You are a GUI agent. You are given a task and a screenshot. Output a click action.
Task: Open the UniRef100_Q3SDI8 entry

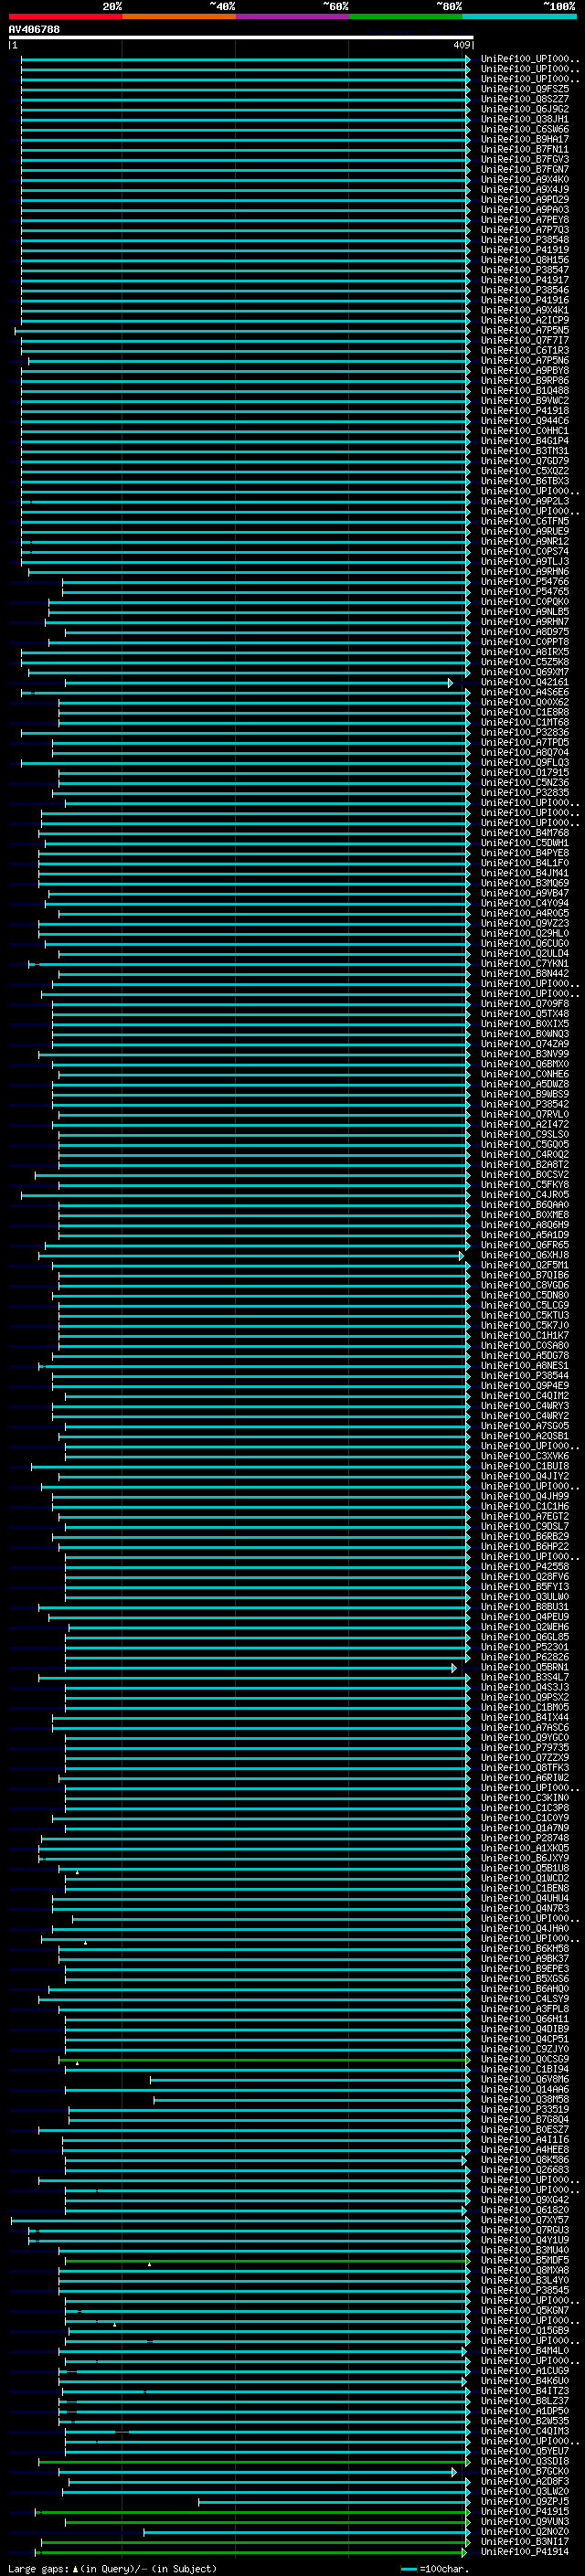(525, 2461)
